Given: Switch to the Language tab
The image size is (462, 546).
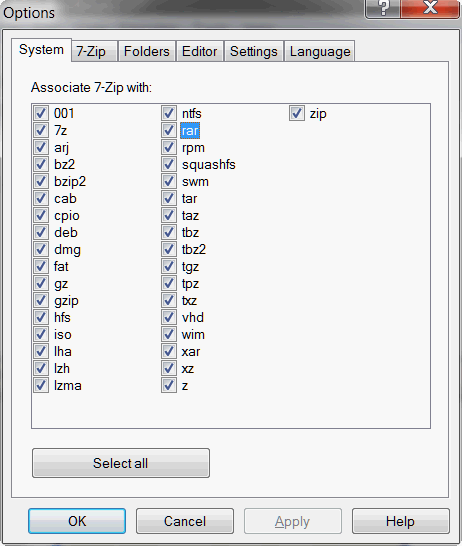Looking at the screenshot, I should click(320, 51).
